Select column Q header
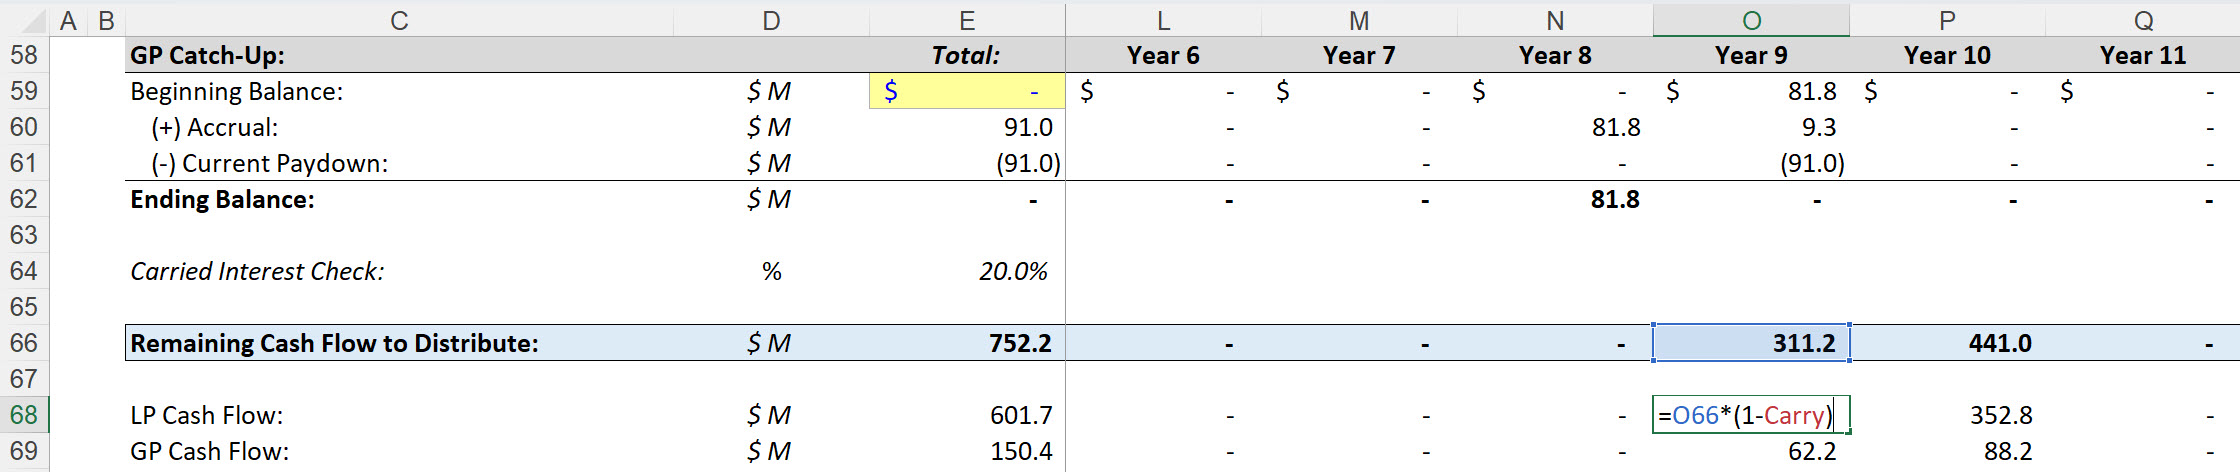 pyautogui.click(x=2143, y=20)
